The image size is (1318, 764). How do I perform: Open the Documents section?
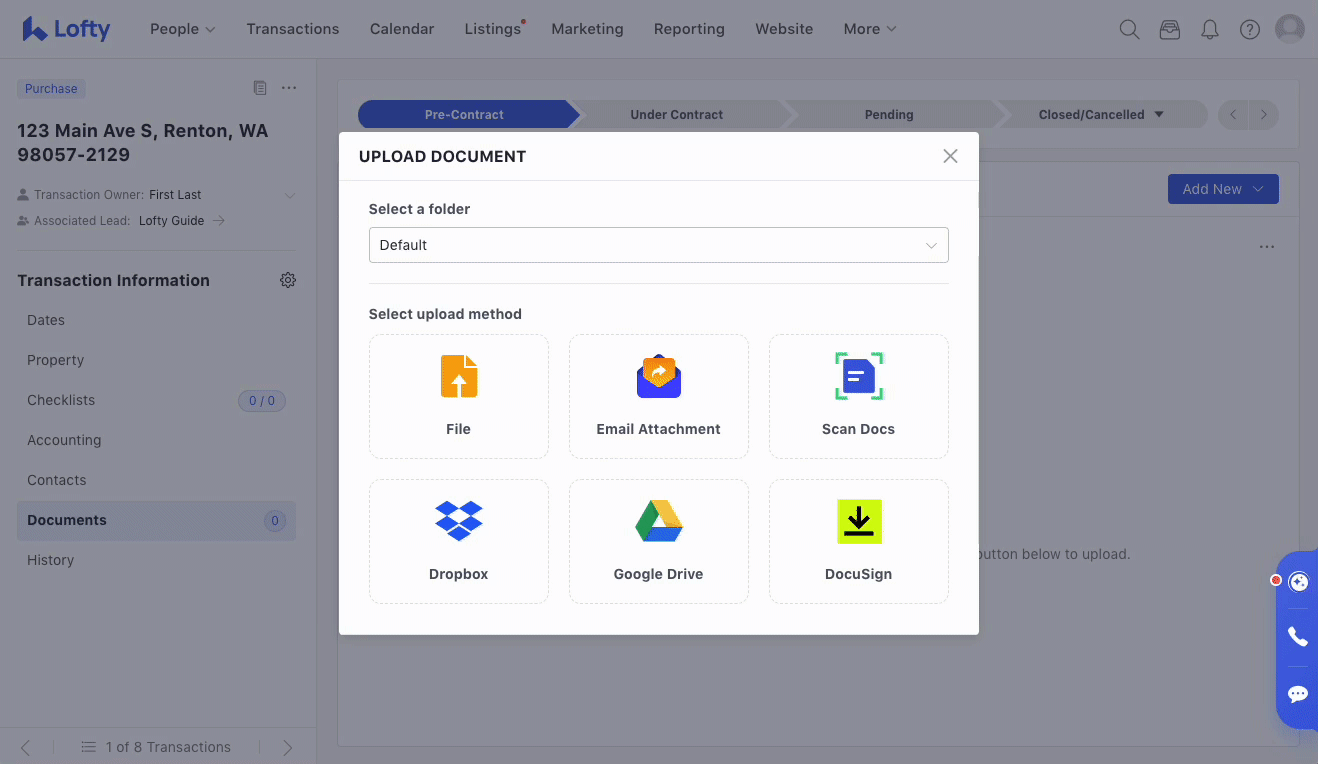tap(156, 520)
